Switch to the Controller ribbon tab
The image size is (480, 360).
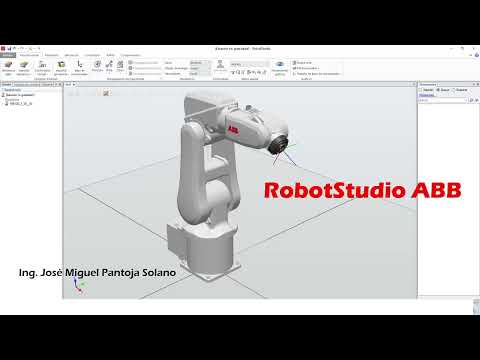click(92, 55)
